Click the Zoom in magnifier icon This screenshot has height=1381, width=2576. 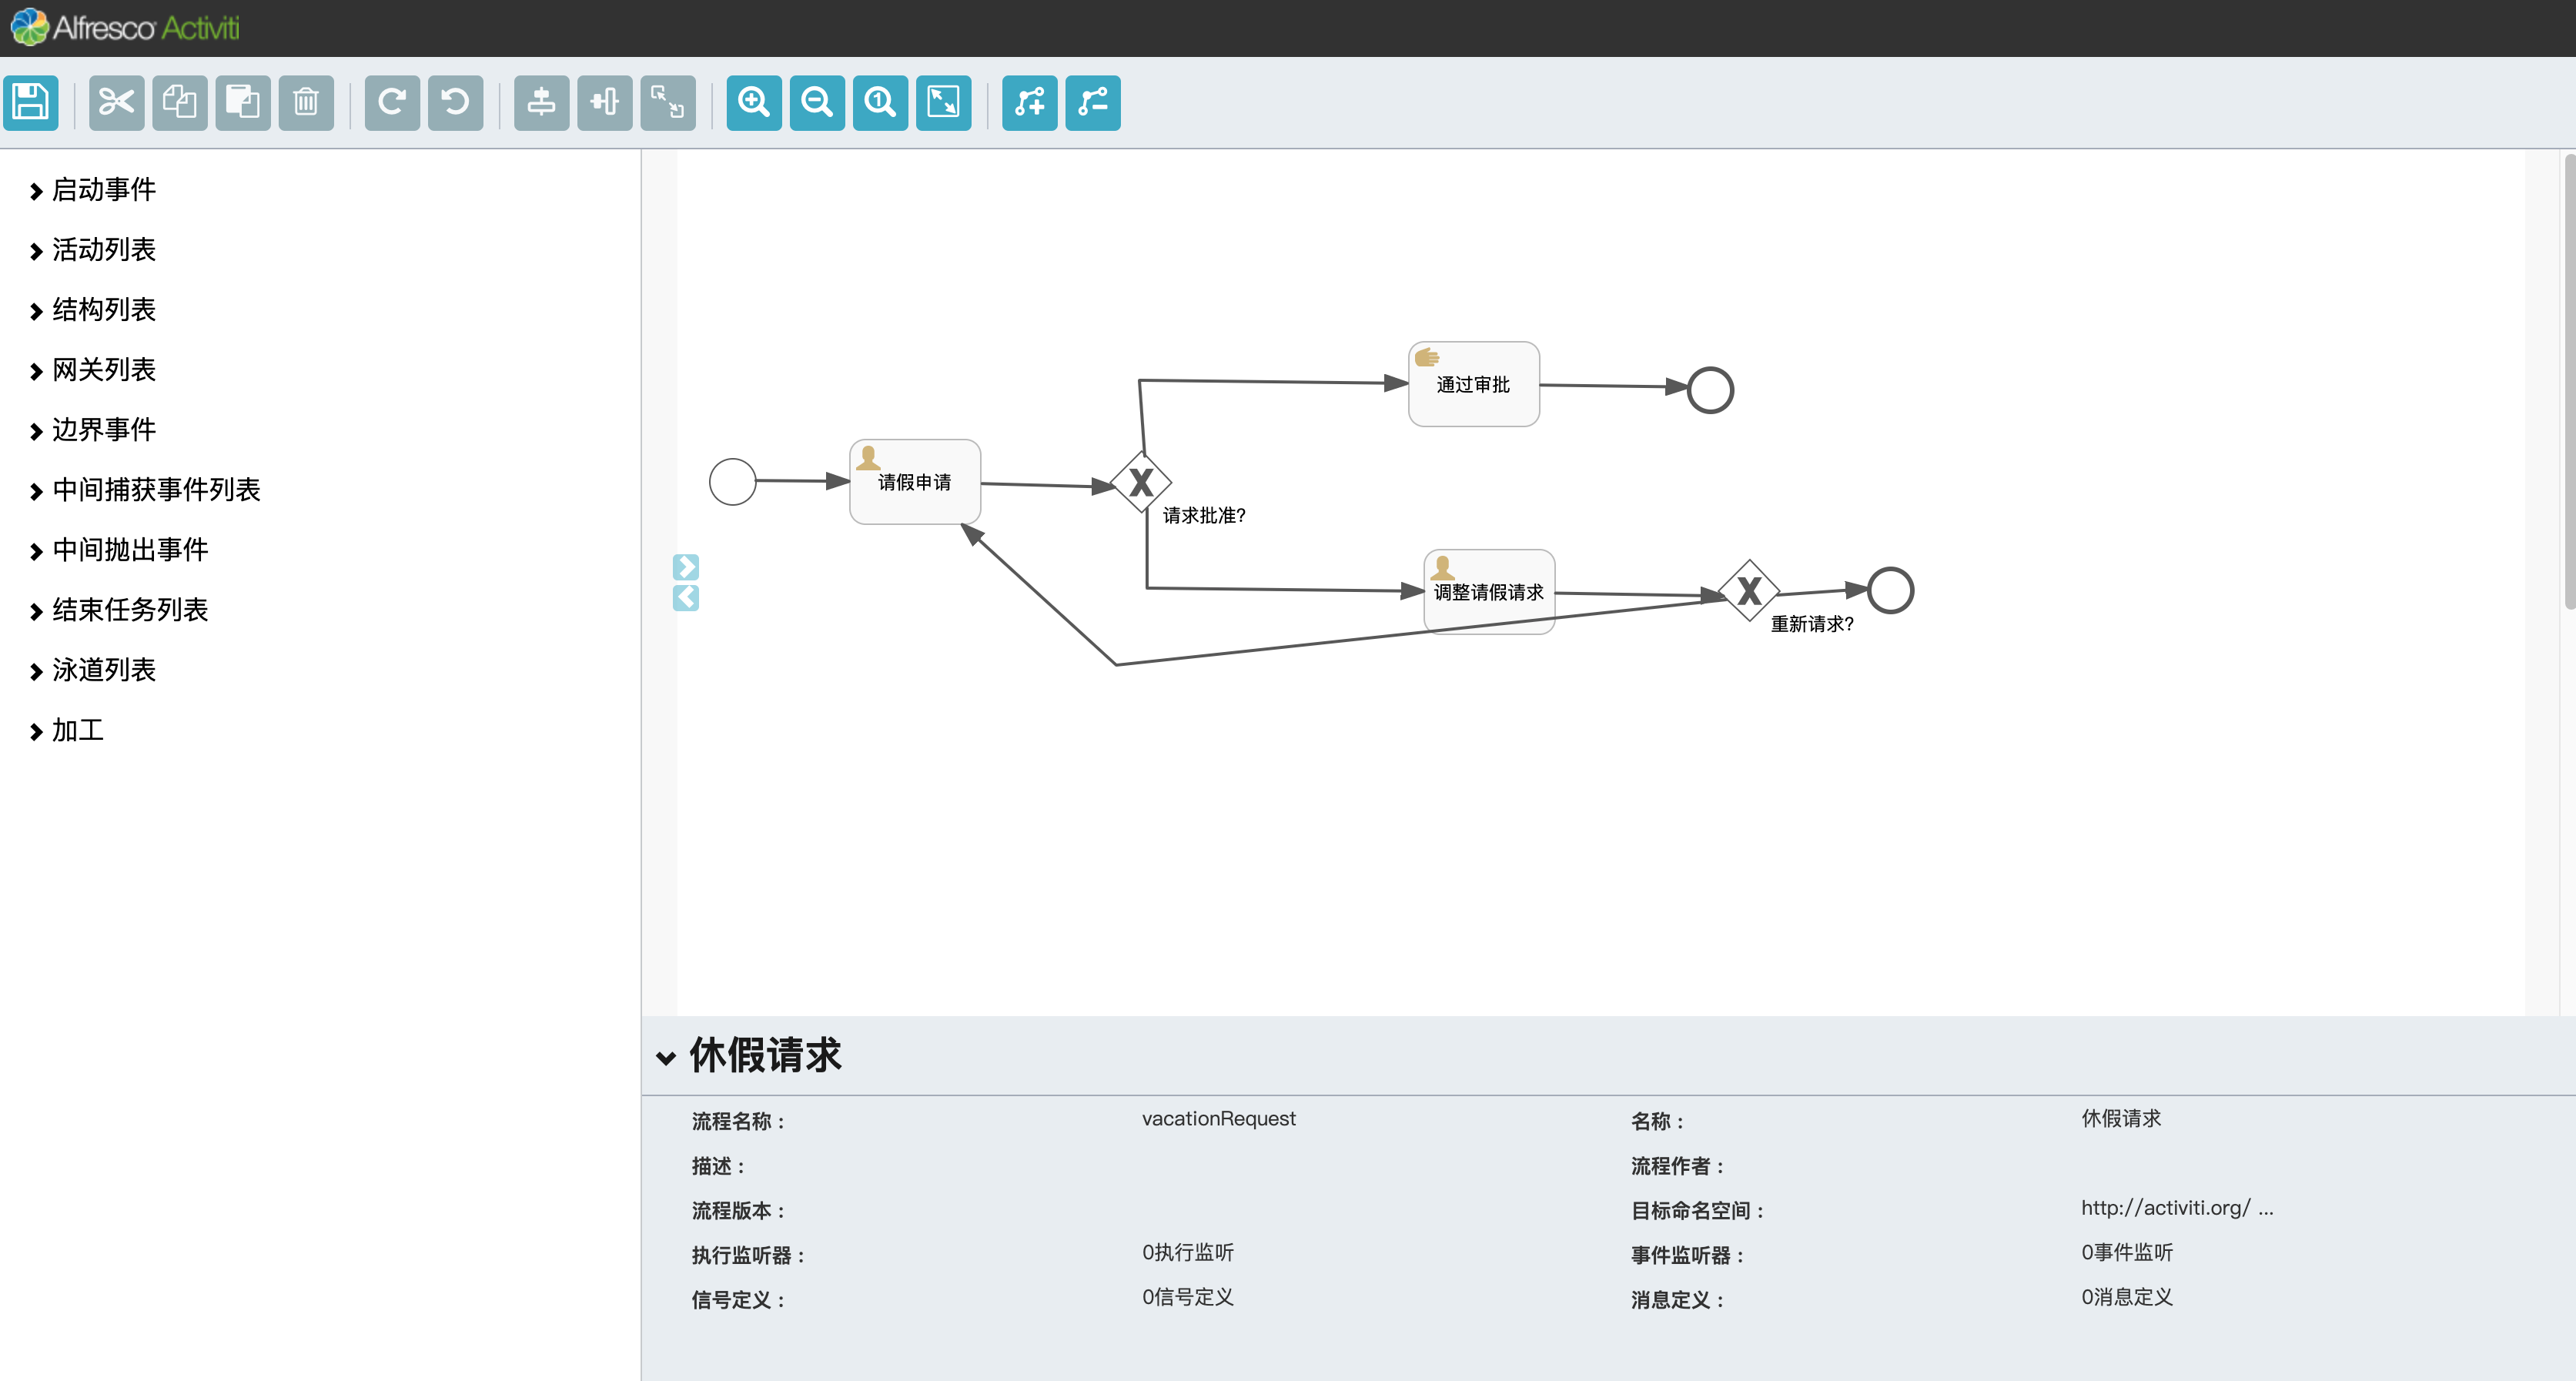(x=753, y=102)
